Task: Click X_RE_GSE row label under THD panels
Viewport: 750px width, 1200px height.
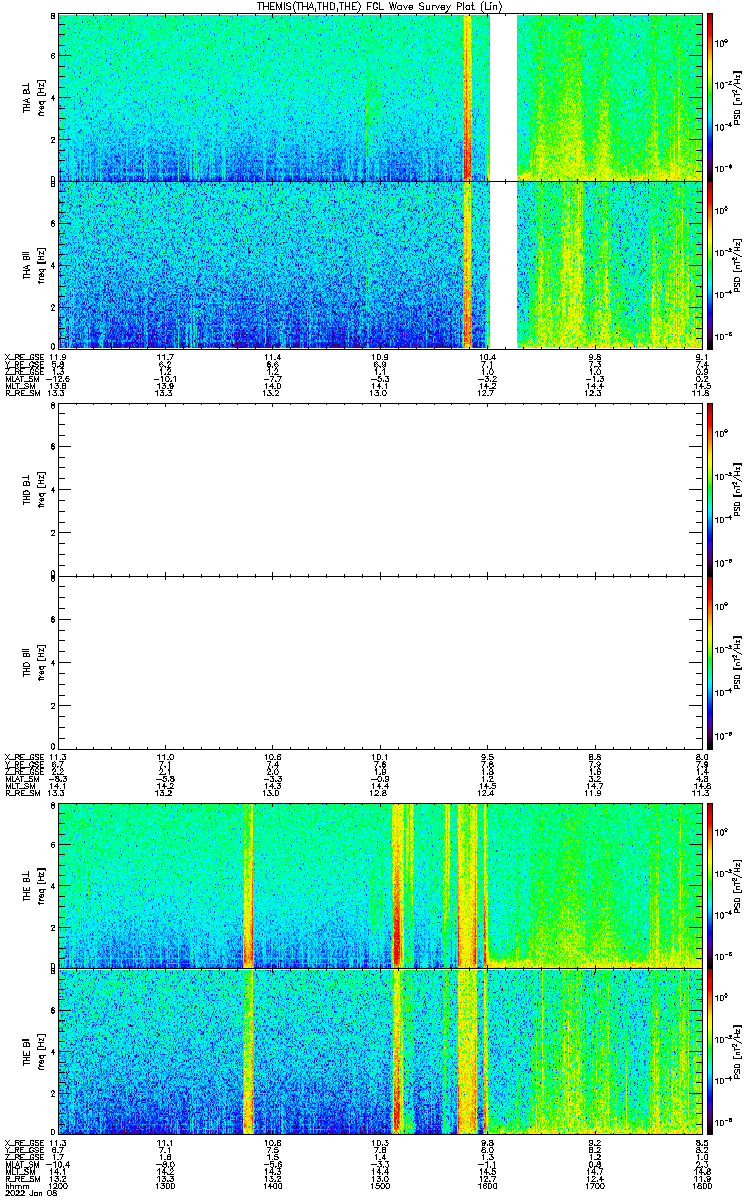Action: [x=22, y=757]
